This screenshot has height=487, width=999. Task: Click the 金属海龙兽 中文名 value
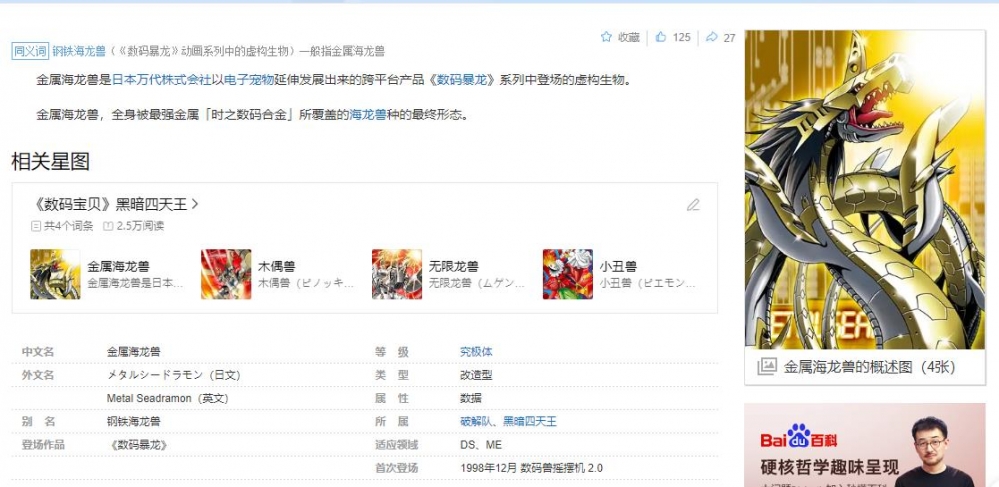point(134,352)
